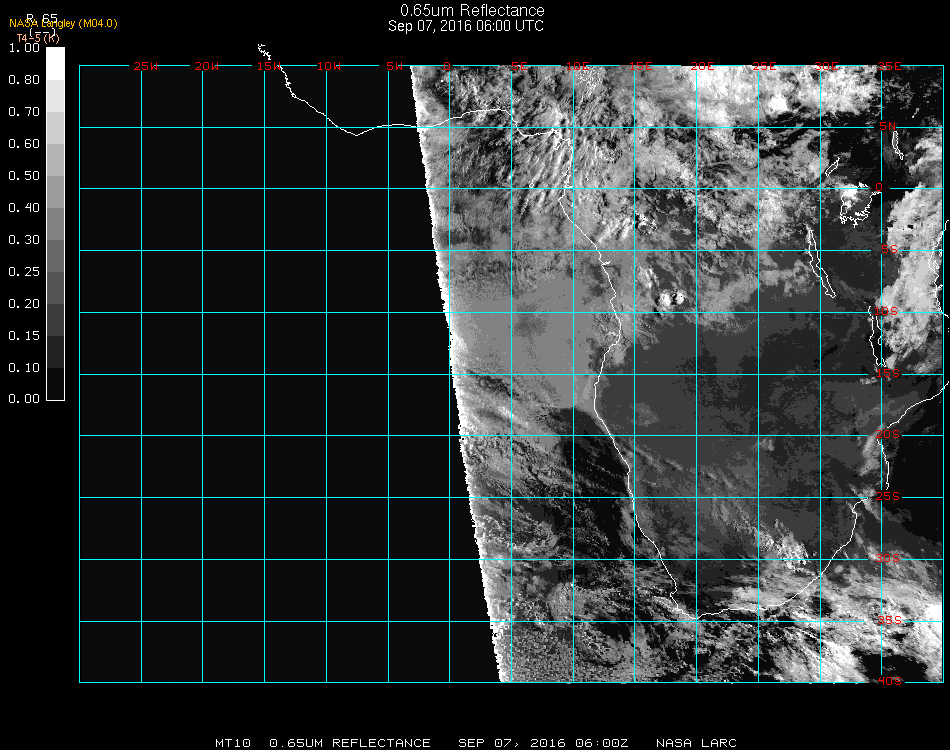Click the '25S' latitude label
The width and height of the screenshot is (950, 750).
tap(888, 496)
